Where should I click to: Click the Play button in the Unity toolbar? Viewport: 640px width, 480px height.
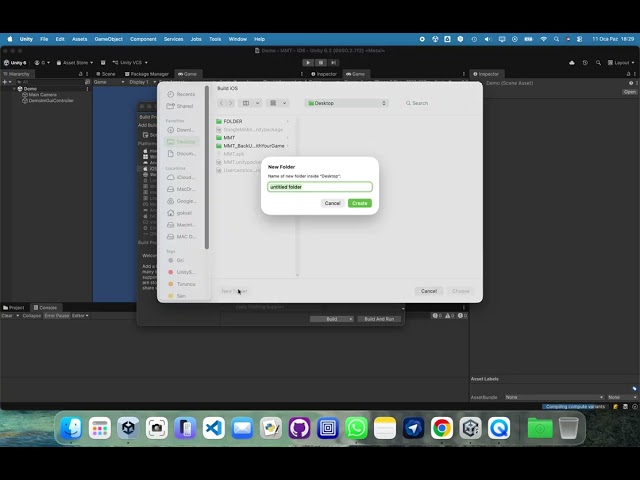click(x=308, y=62)
